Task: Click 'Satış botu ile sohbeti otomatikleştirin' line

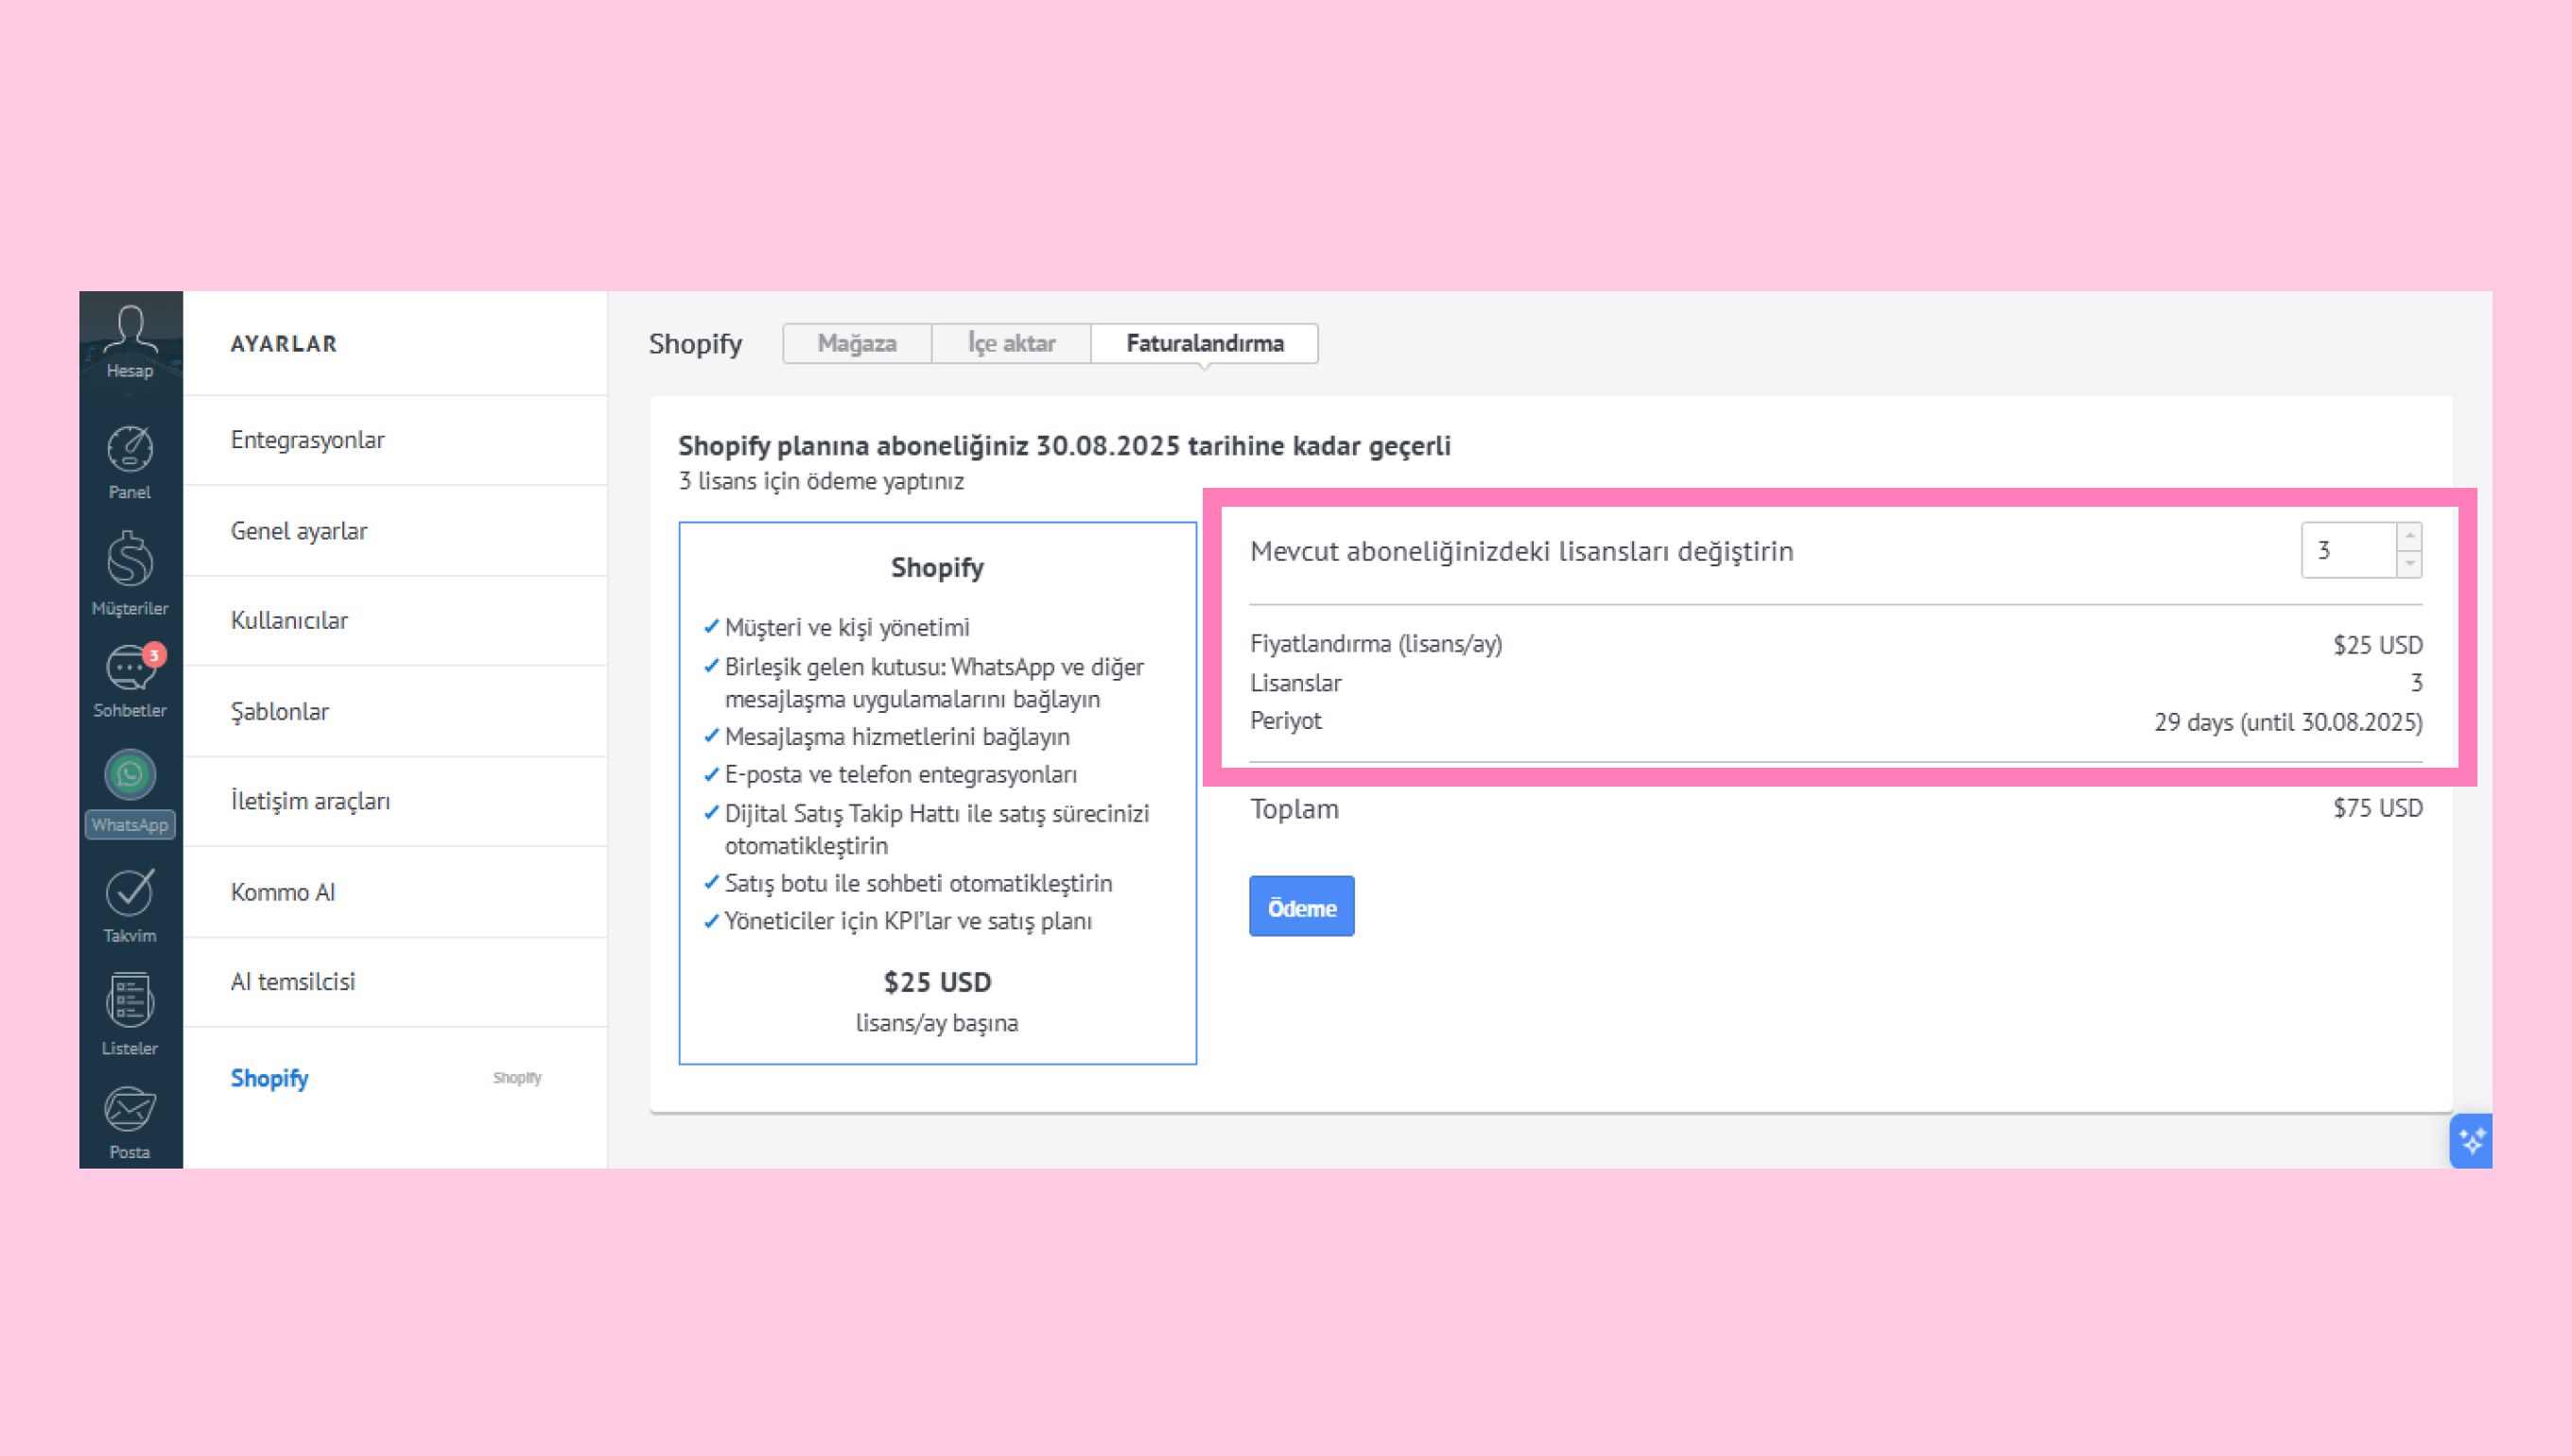Action: (x=918, y=884)
